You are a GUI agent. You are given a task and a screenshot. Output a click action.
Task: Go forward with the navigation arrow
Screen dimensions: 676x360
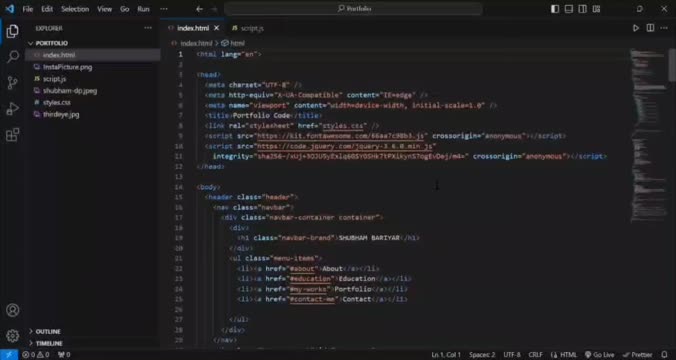pyautogui.click(x=214, y=9)
